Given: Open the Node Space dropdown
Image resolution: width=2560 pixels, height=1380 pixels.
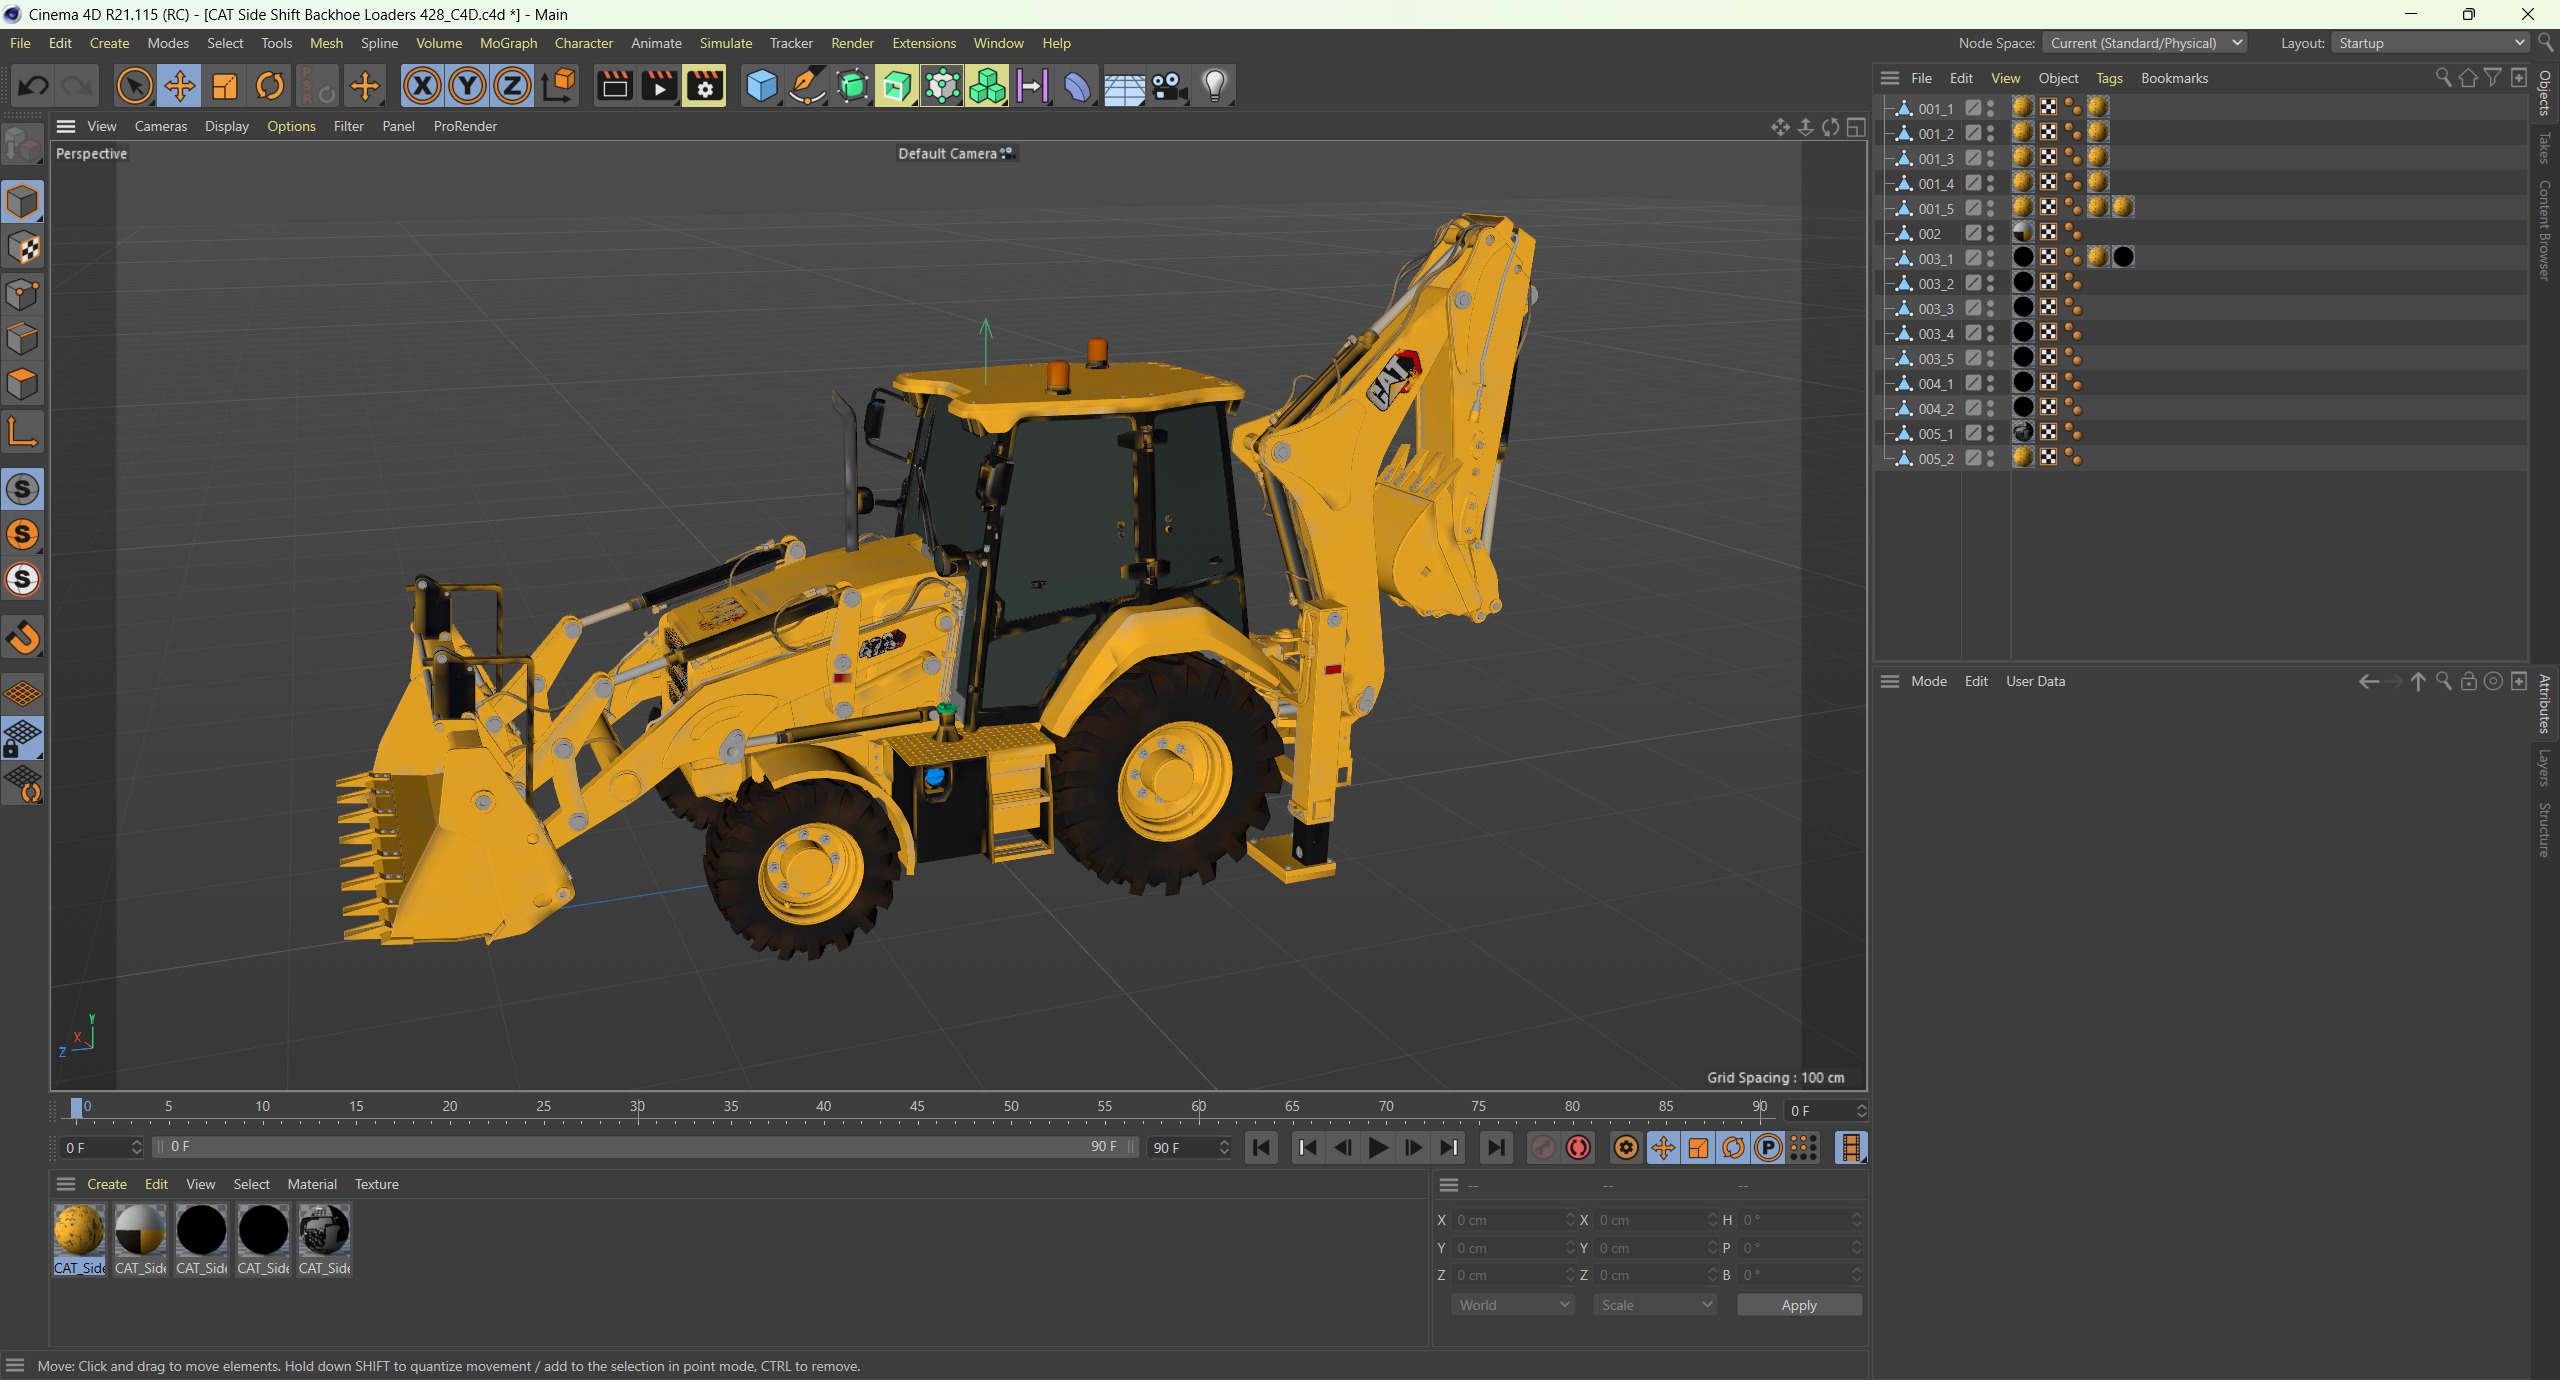Looking at the screenshot, I should coord(2145,43).
